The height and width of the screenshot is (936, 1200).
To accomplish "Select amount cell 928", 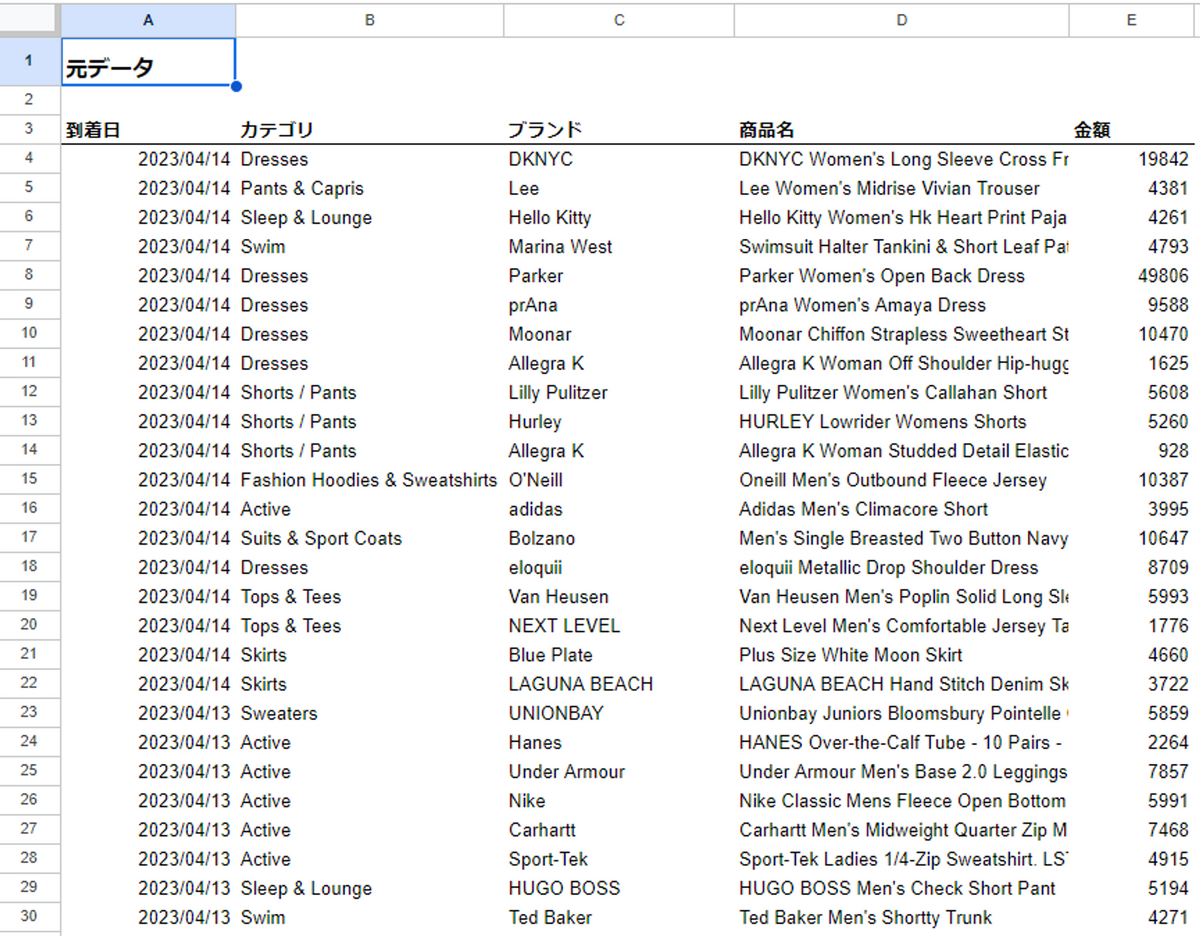I will tap(1131, 450).
